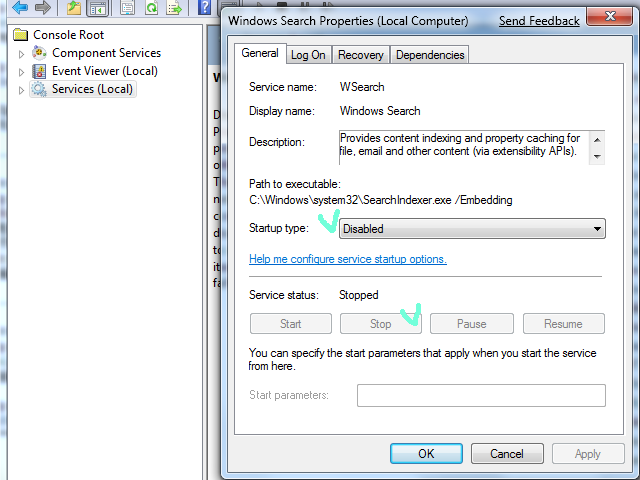Click the Stopped service status value
The image size is (640, 480).
pyautogui.click(x=359, y=295)
